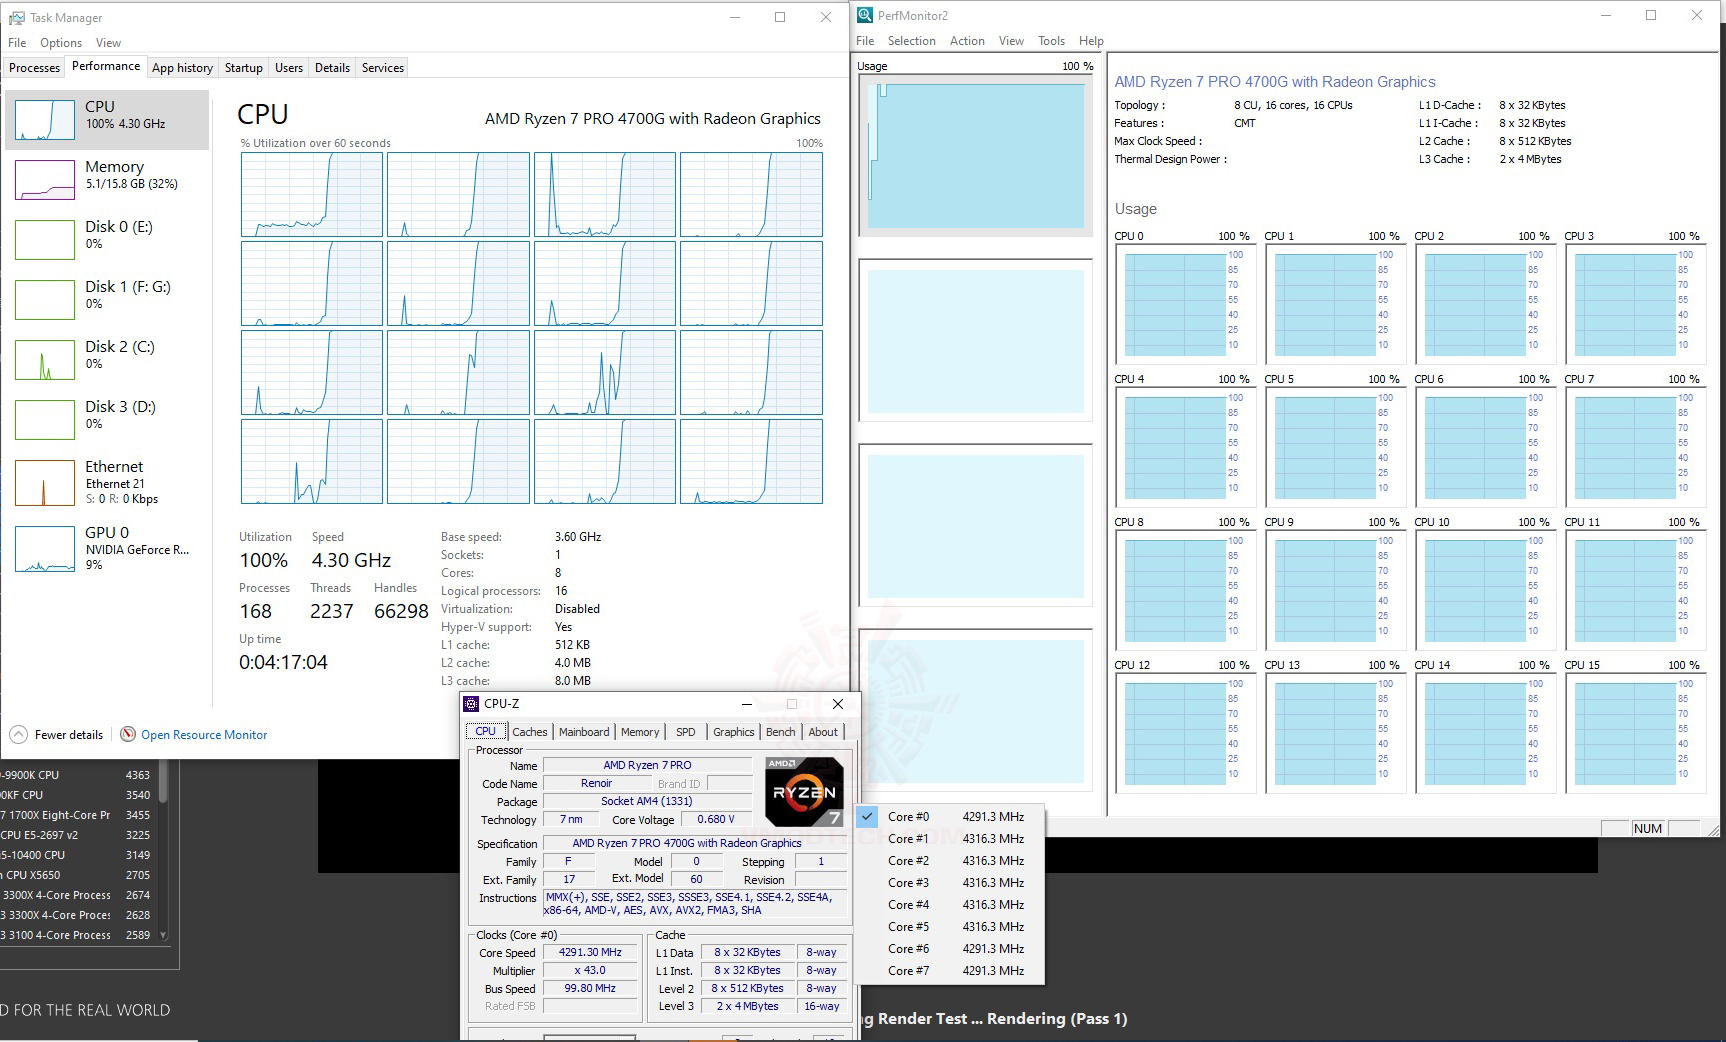Switch to the Caches tab in CPU-Z
This screenshot has width=1726, height=1042.
pos(529,732)
